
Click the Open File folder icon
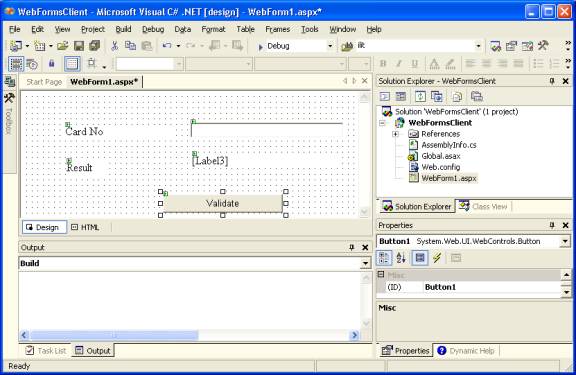click(62, 46)
